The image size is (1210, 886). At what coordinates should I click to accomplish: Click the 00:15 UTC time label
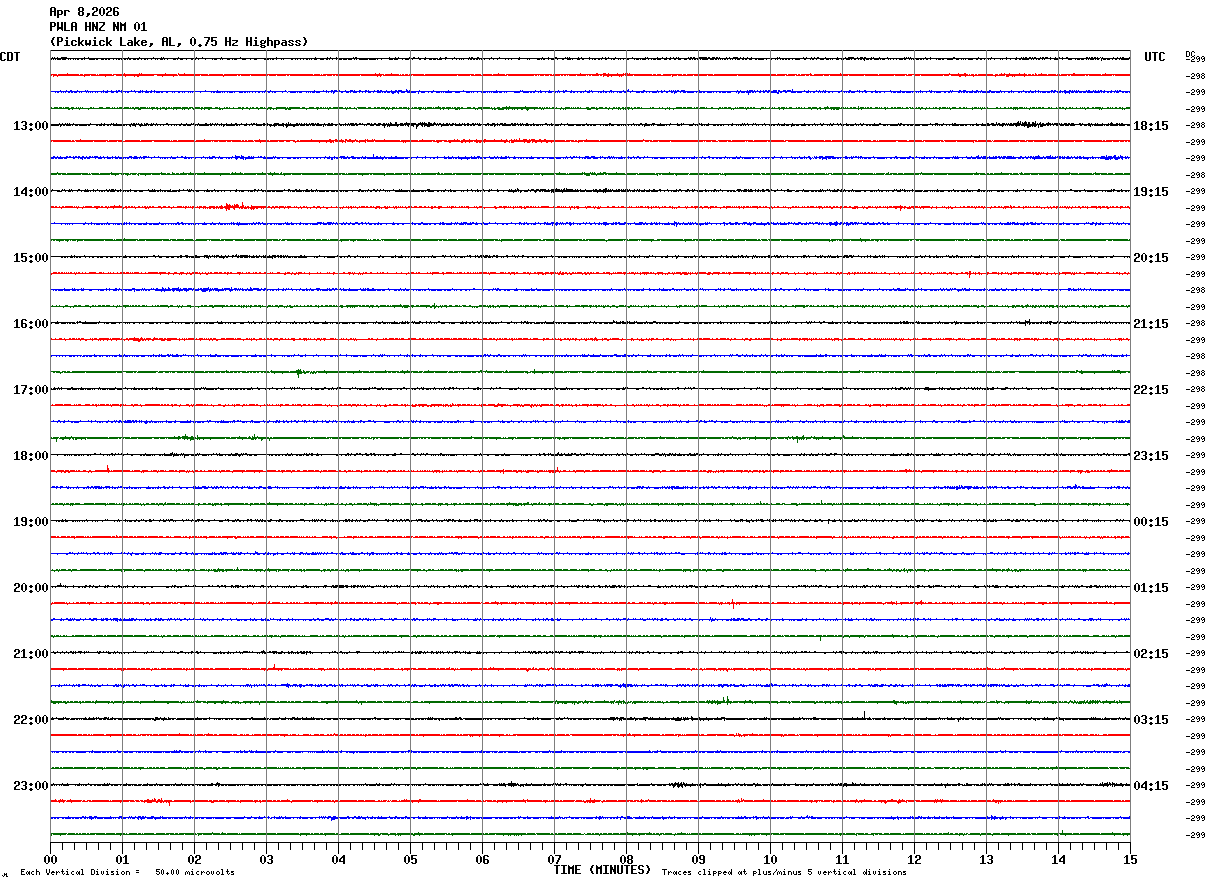[x=1150, y=522]
